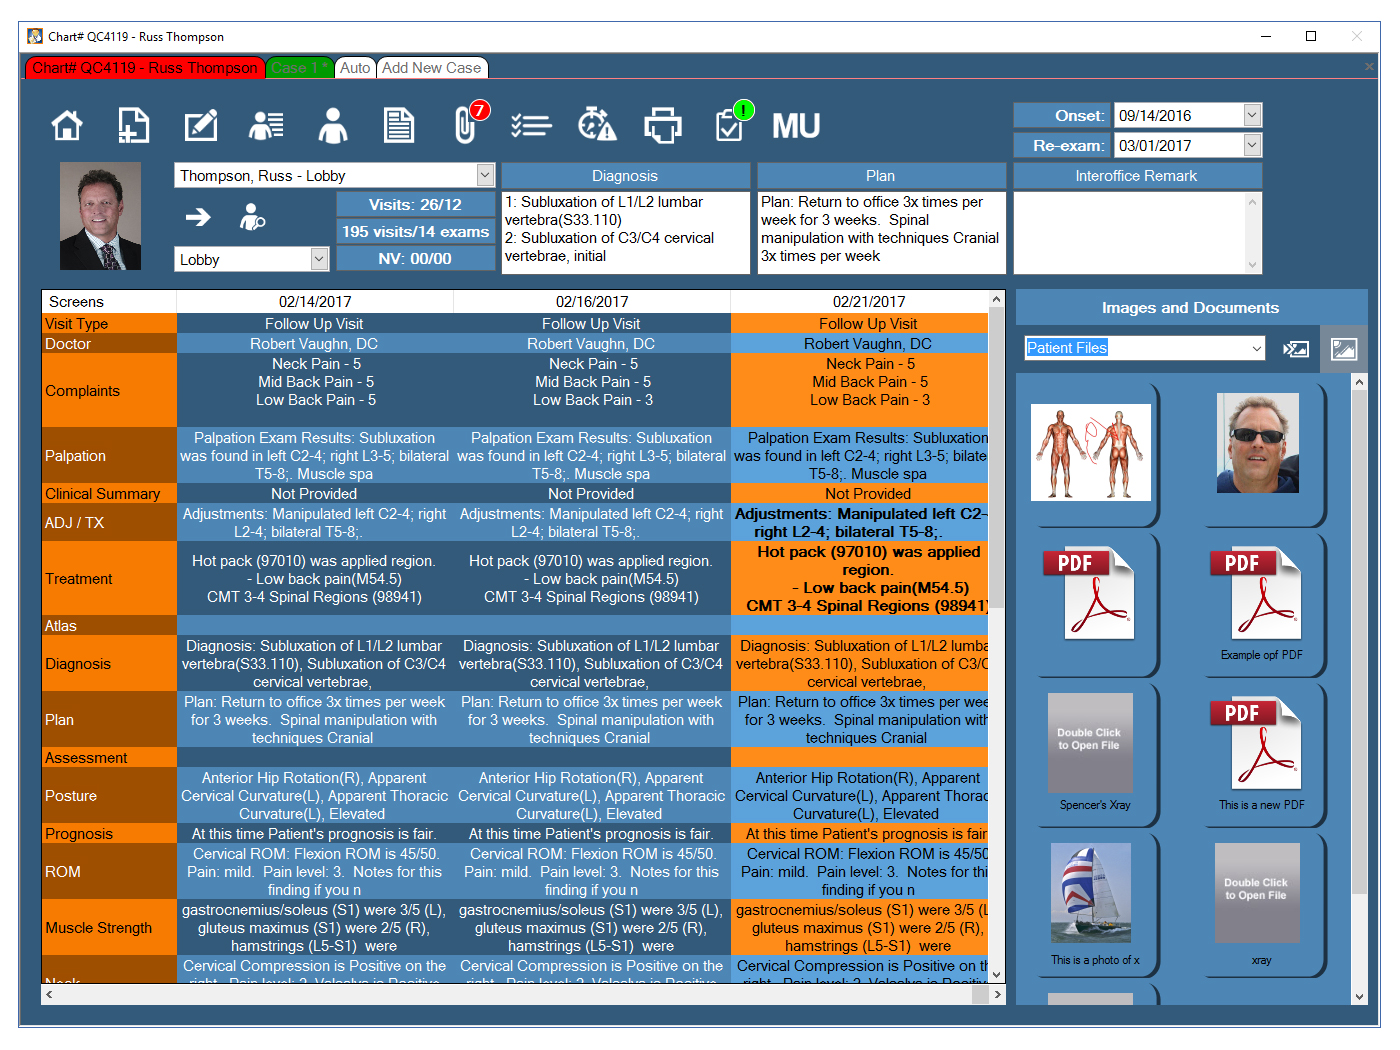
Task: Open the lined document report icon
Action: click(x=399, y=126)
